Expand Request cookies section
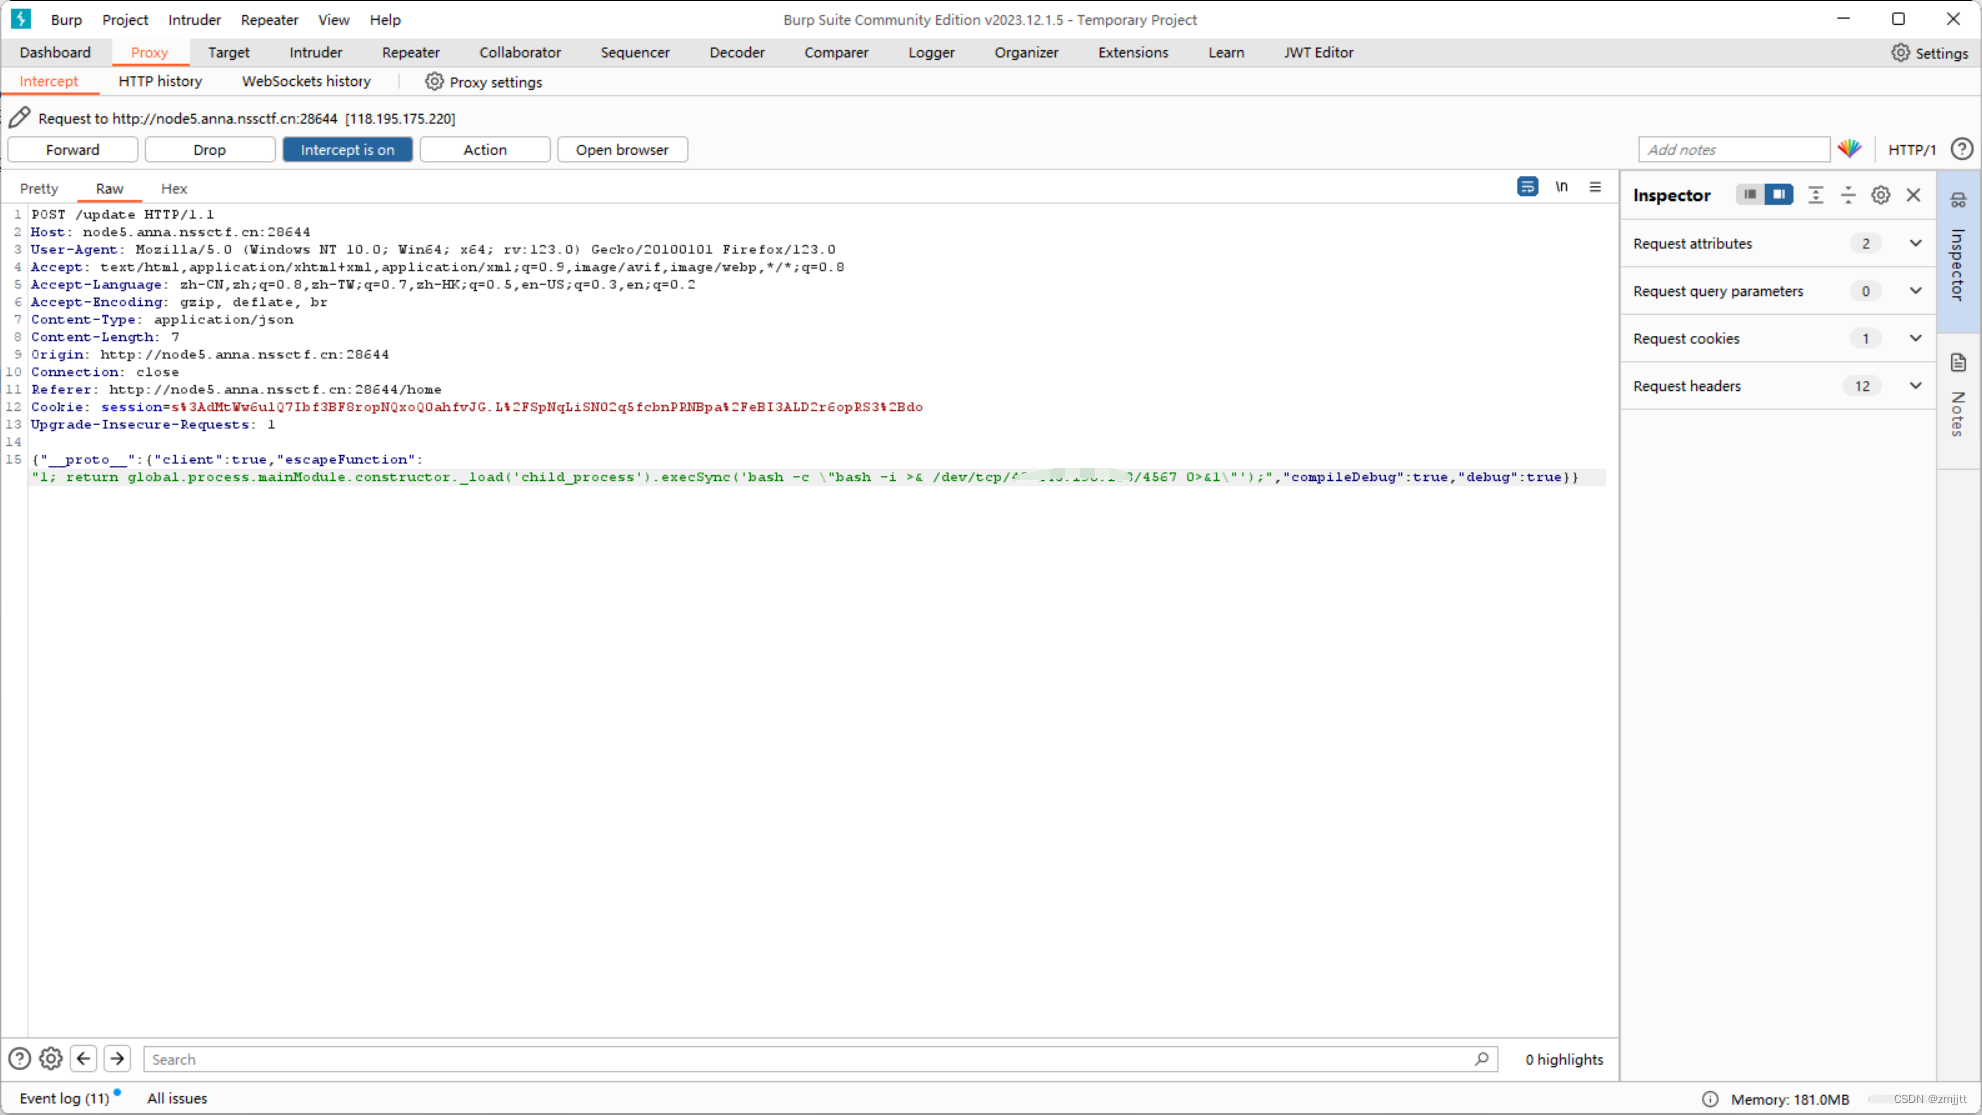This screenshot has width=1982, height=1115. [x=1914, y=338]
